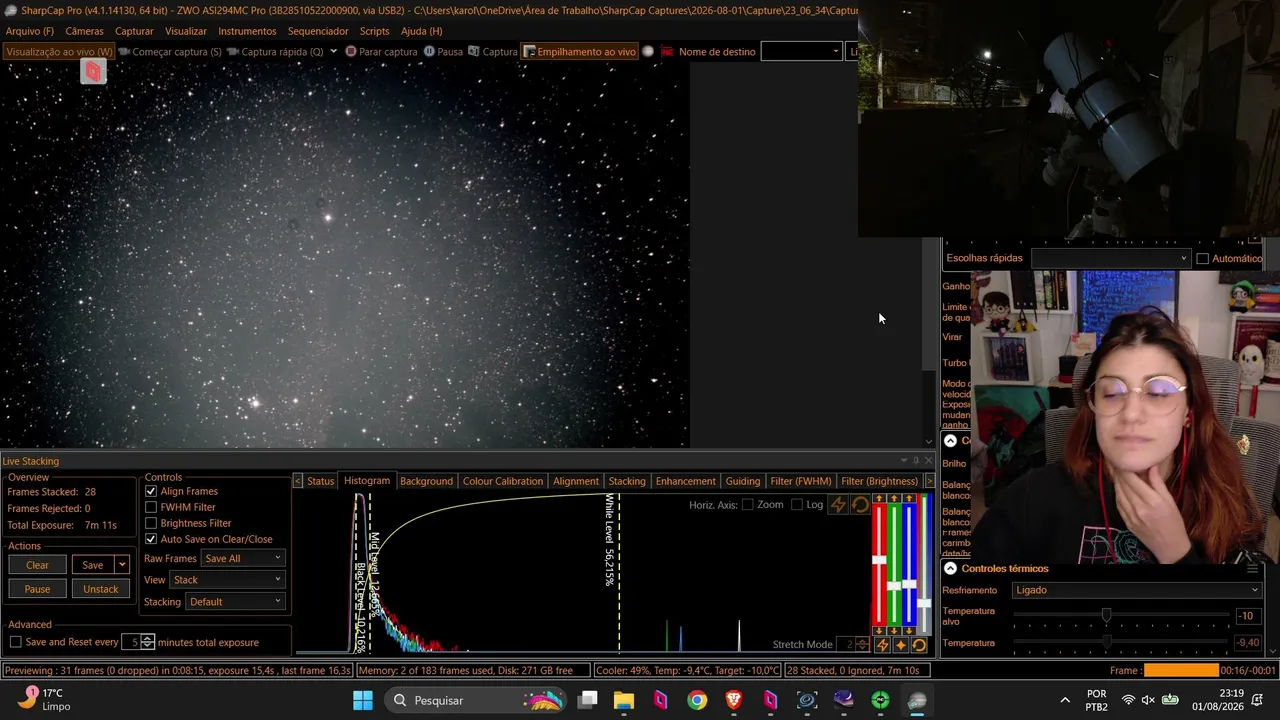Click the Clear button in Actions
This screenshot has height=720, width=1280.
coord(37,565)
